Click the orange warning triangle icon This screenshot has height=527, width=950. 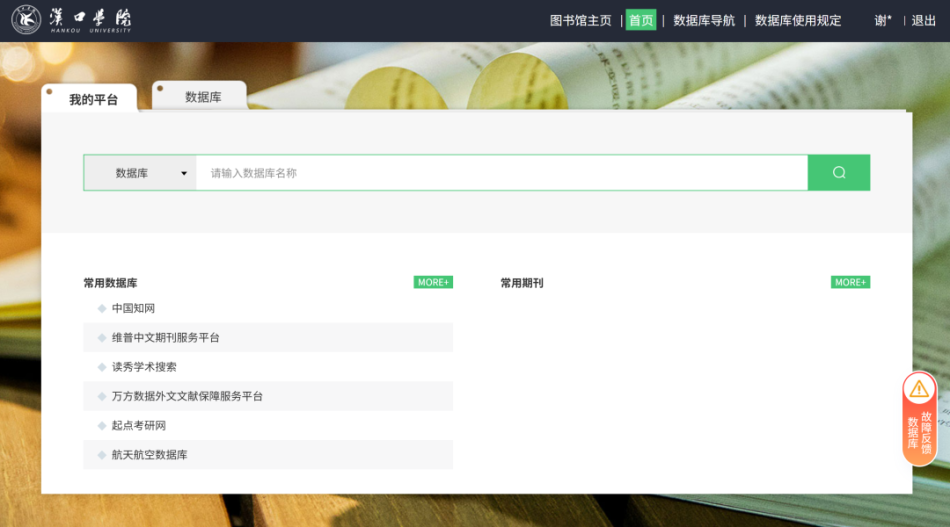(919, 389)
